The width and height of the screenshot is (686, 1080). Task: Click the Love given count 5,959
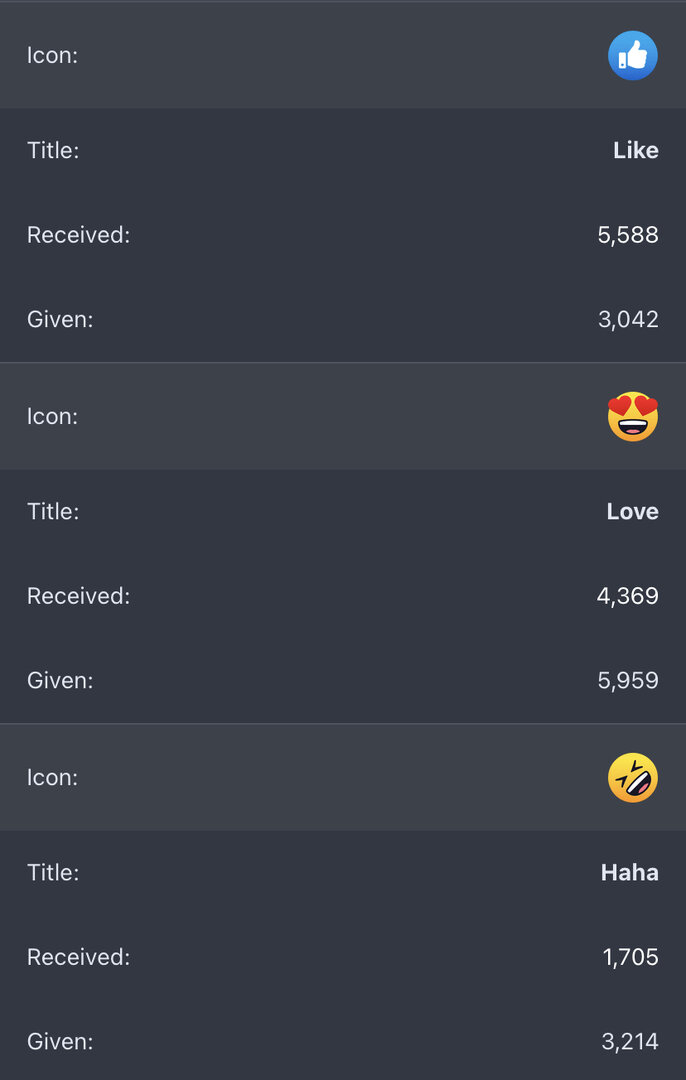[x=627, y=681]
